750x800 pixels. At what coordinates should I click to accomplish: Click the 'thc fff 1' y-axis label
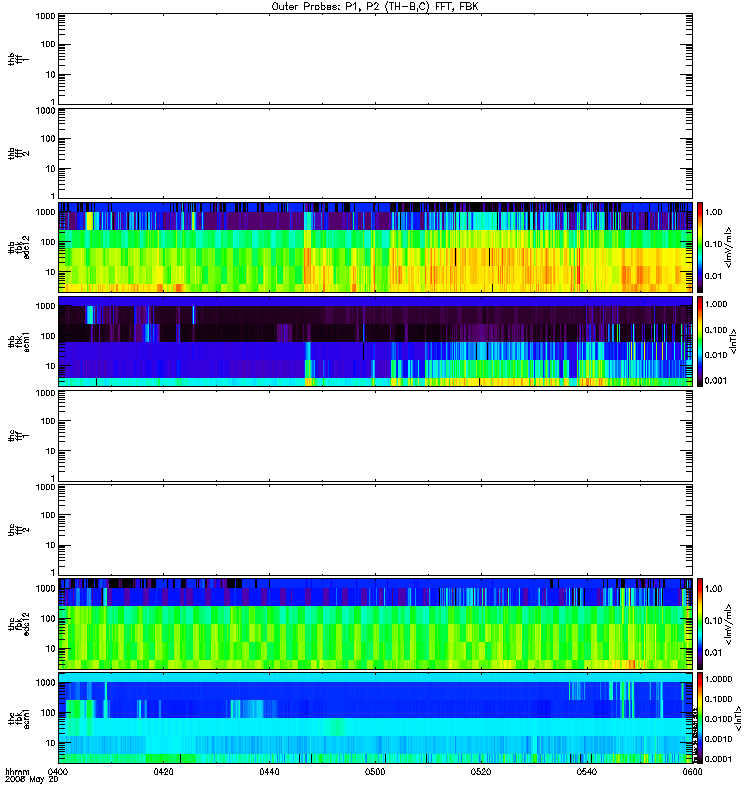point(19,436)
